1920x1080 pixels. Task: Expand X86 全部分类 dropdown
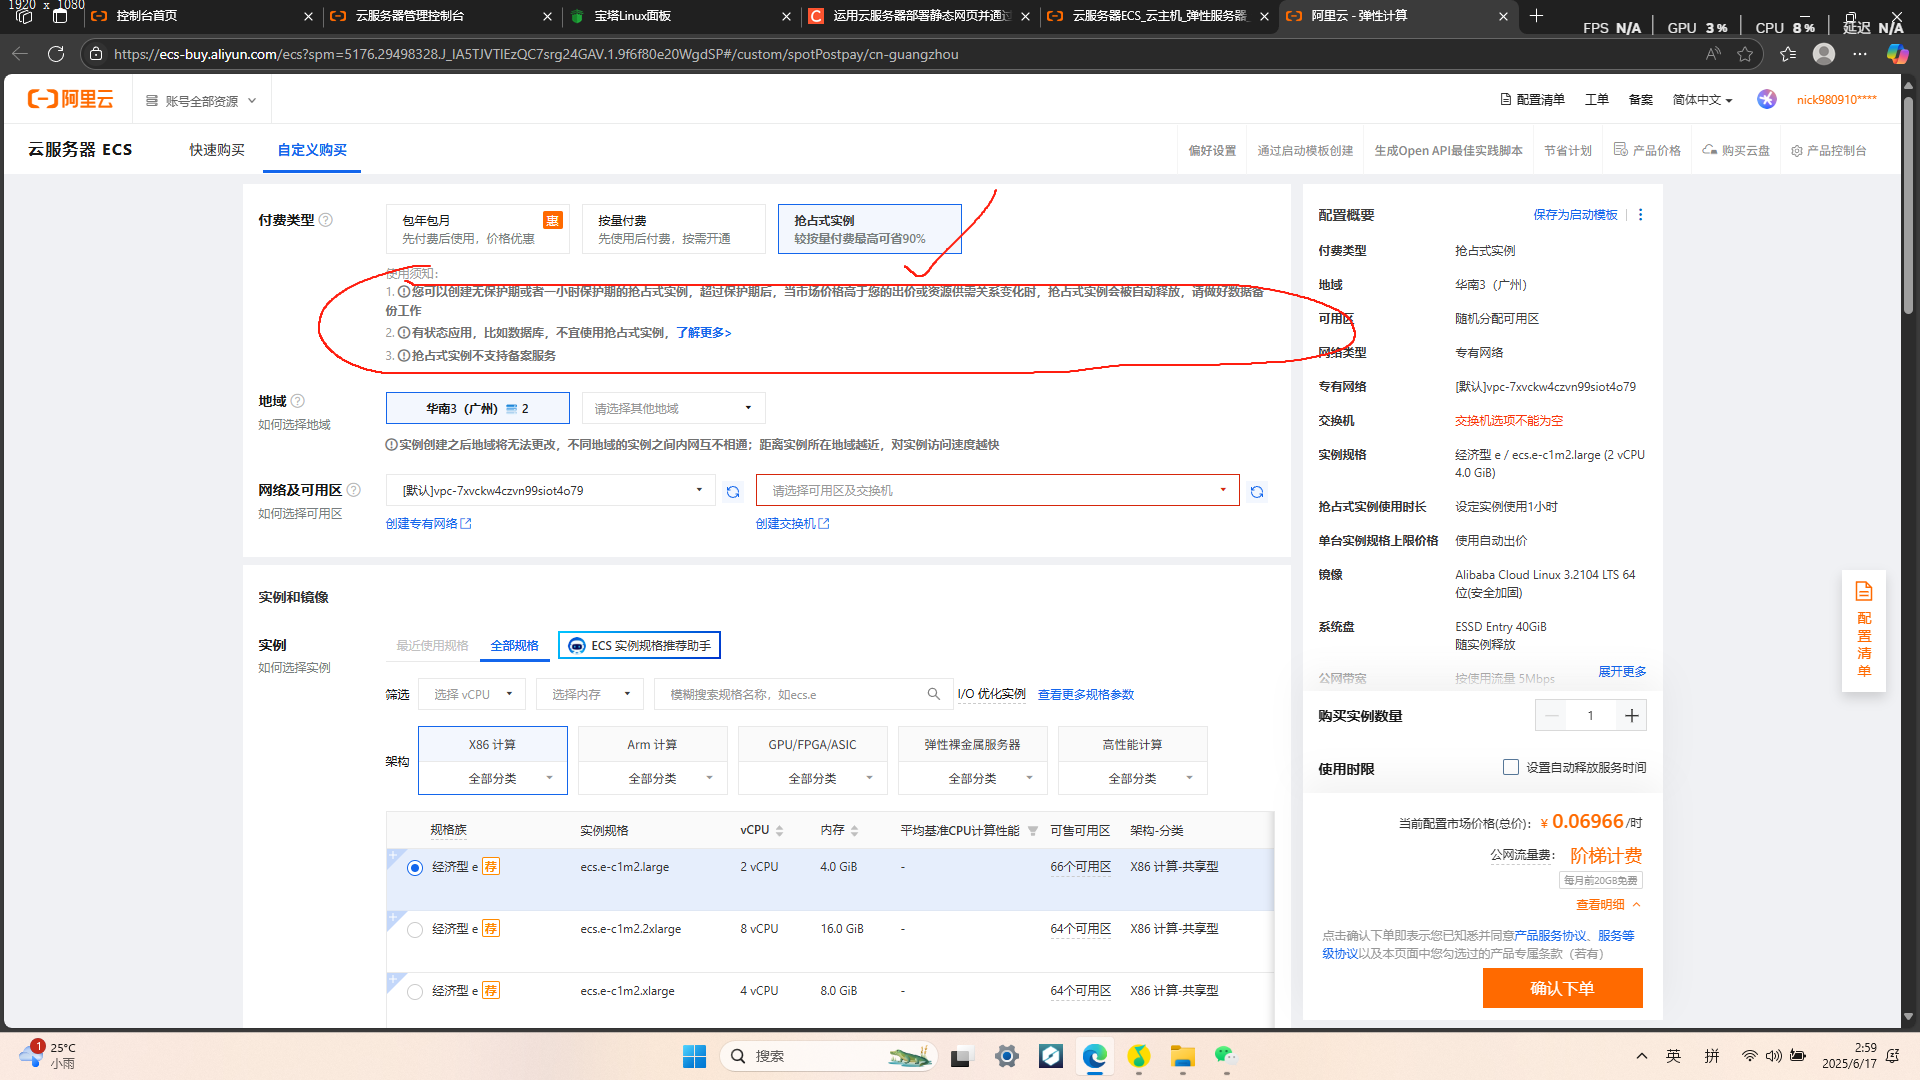pyautogui.click(x=493, y=778)
